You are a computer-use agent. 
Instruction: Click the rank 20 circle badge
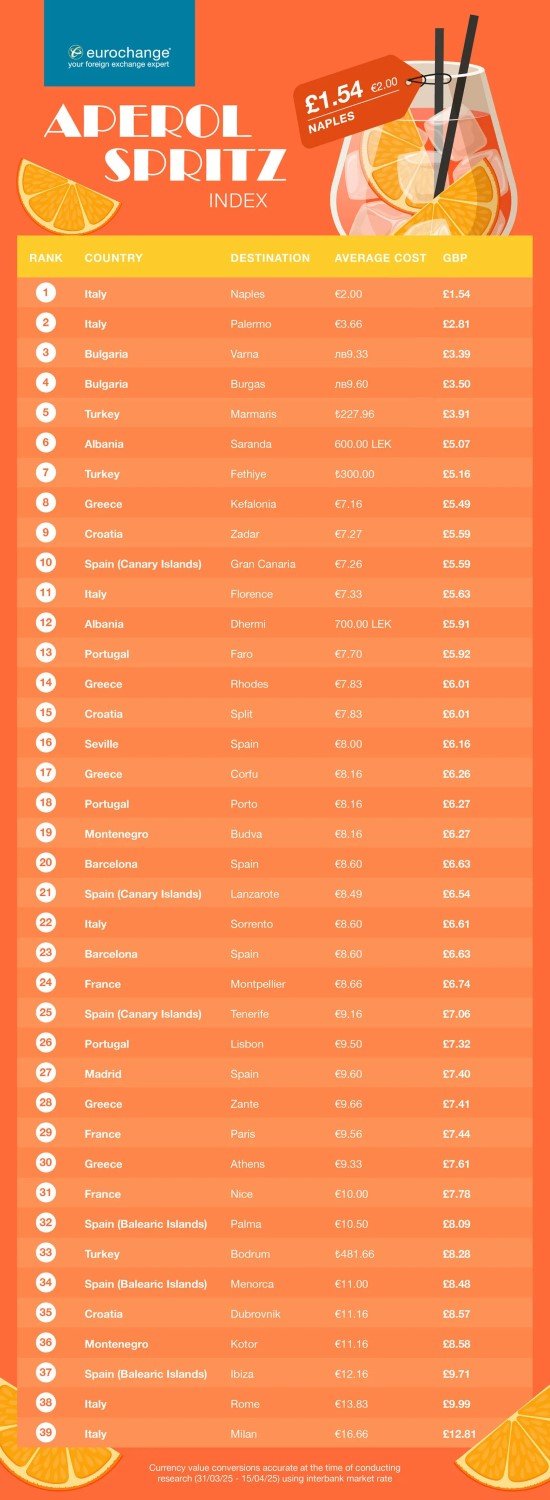pyautogui.click(x=46, y=863)
